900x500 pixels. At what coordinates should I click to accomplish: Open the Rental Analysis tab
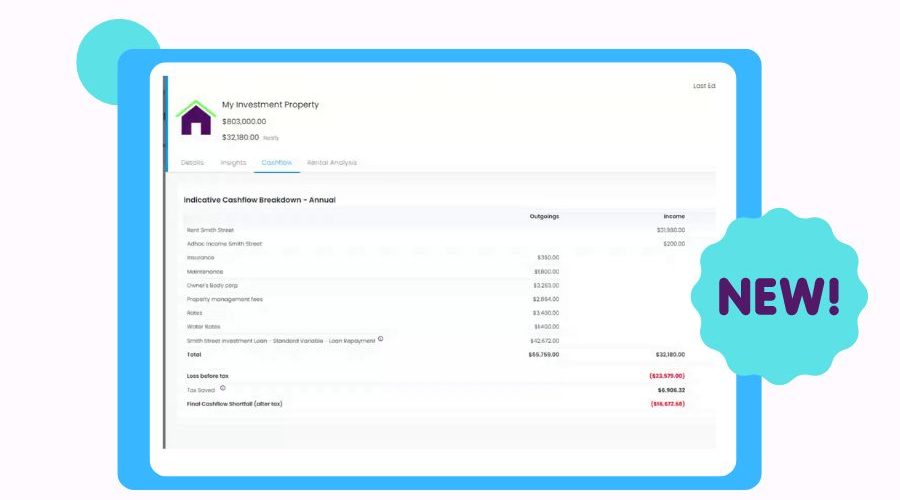point(332,162)
